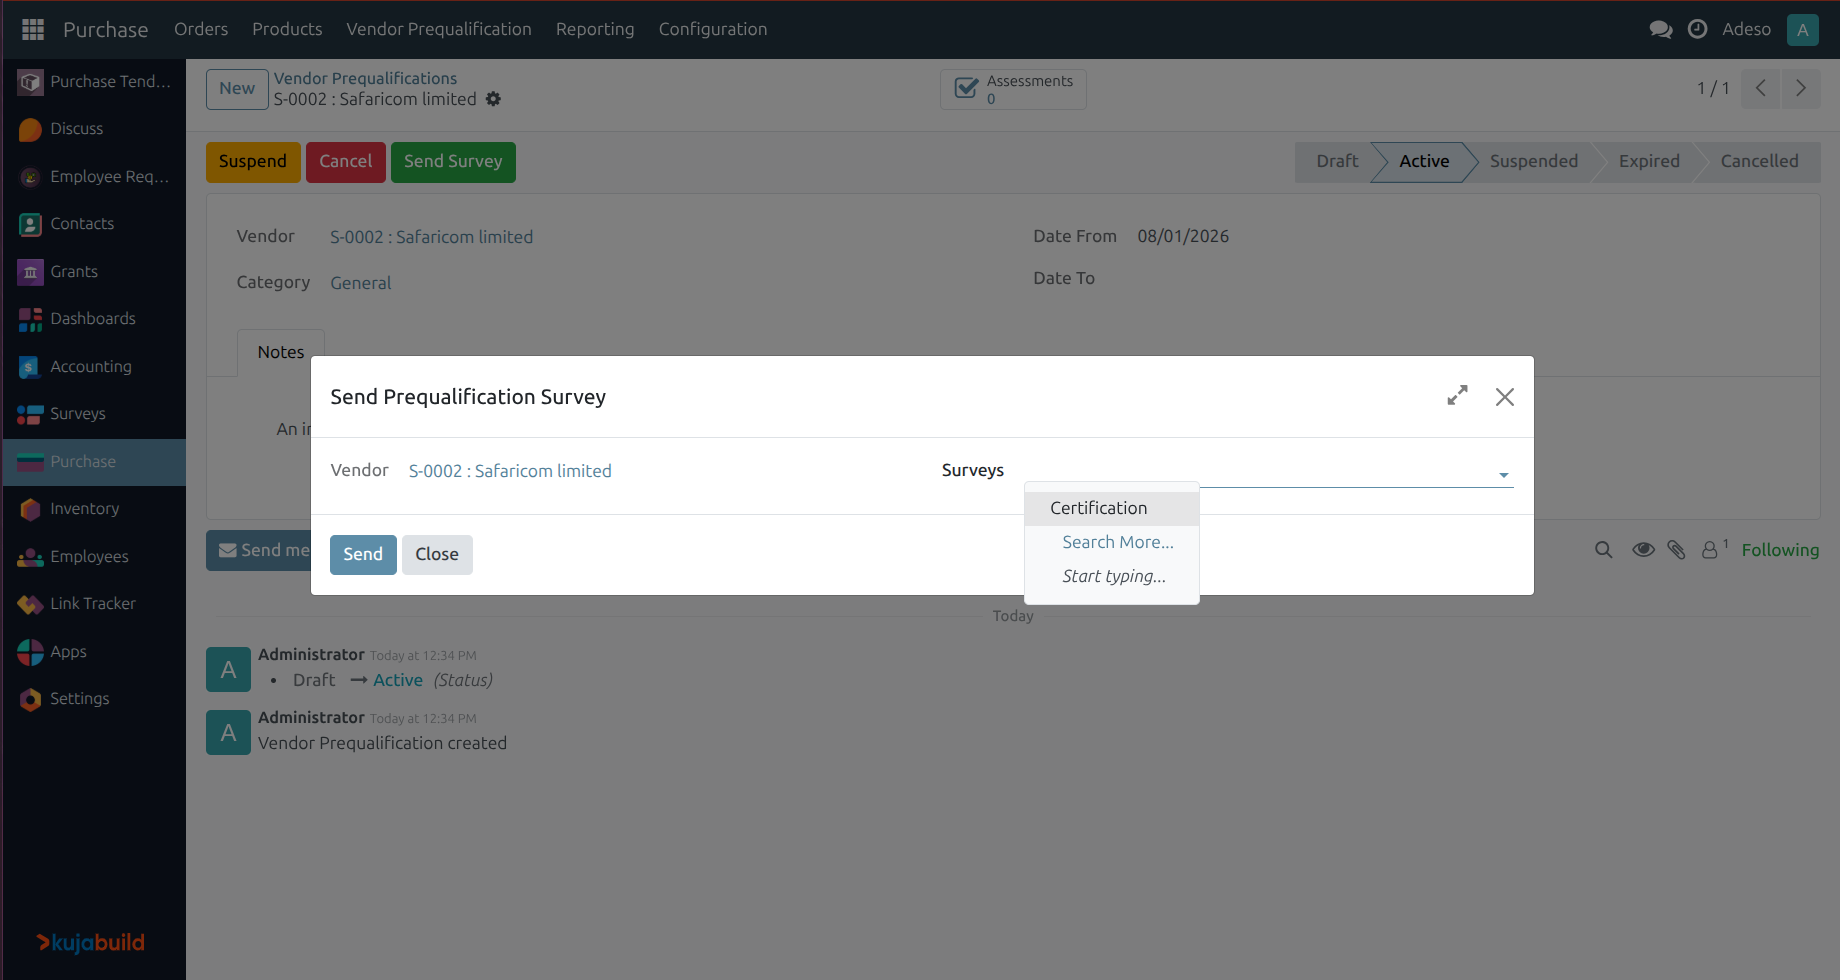Open conversations chat icon in top bar

point(1661,29)
